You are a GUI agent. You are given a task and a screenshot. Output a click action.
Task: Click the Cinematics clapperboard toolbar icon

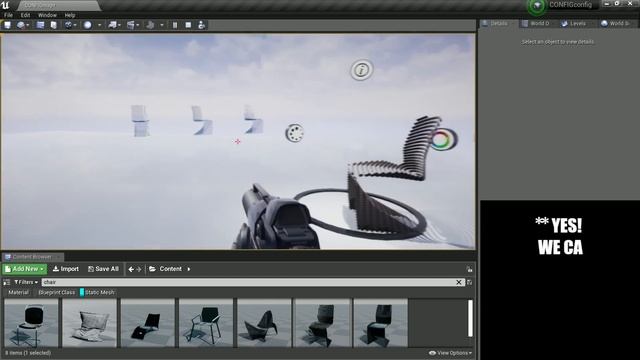[131, 25]
